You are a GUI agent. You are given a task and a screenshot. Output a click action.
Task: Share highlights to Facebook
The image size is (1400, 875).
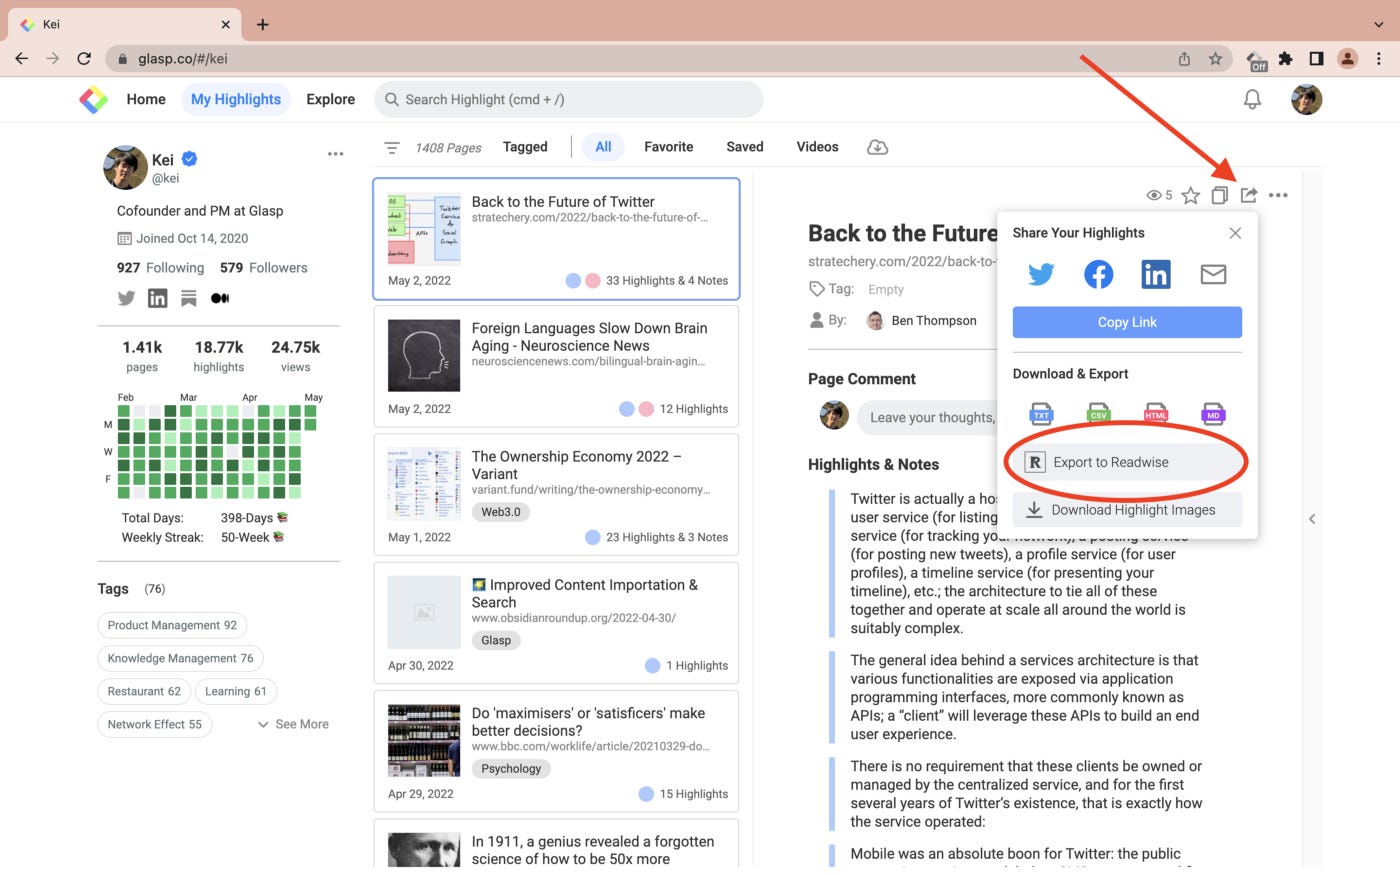[x=1099, y=274]
